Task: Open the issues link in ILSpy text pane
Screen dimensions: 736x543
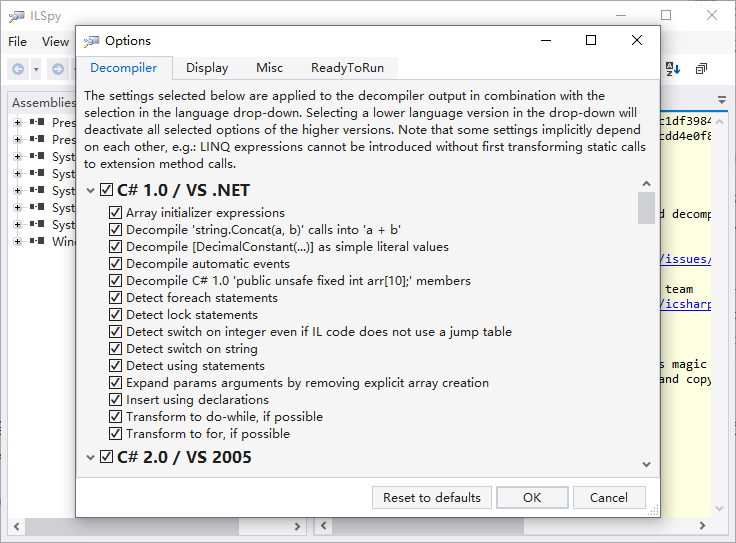Action: 685,259
